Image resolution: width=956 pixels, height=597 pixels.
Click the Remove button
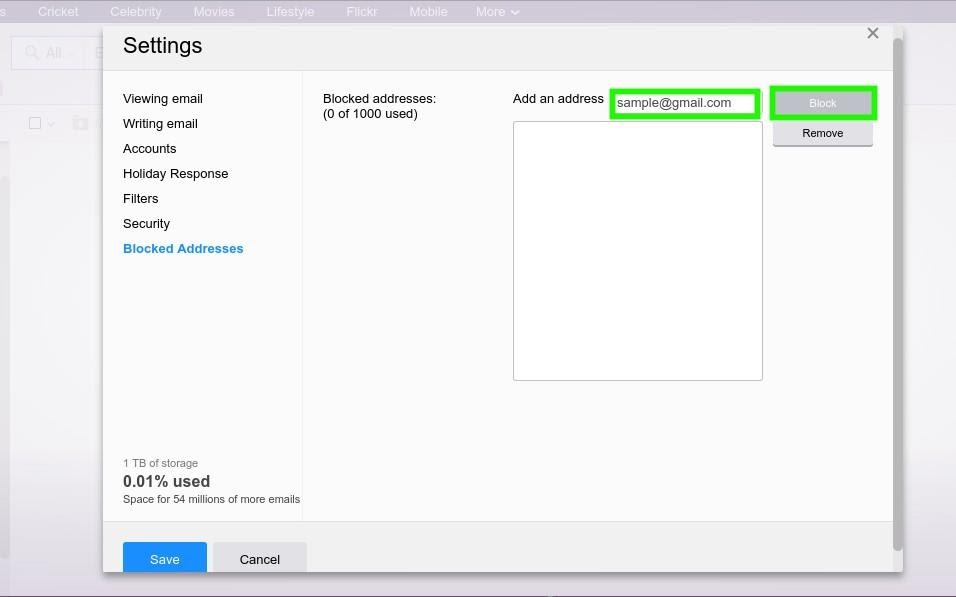click(822, 132)
